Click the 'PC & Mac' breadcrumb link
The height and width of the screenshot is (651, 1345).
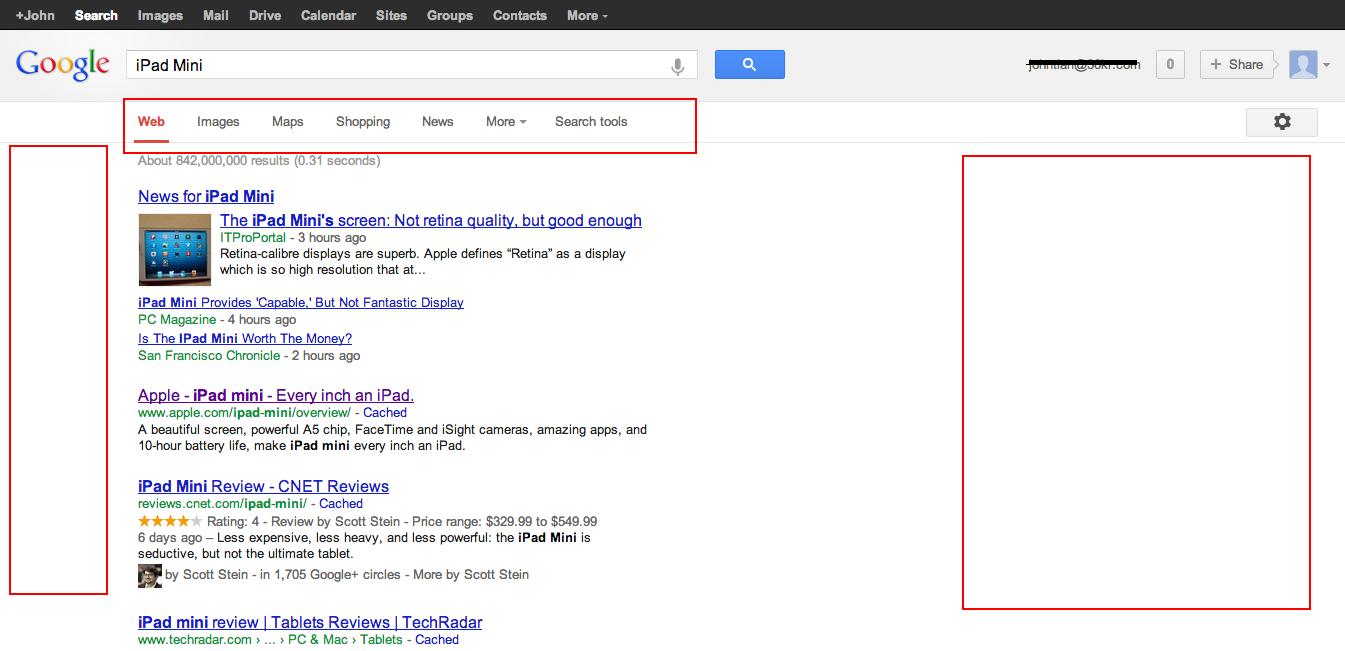[x=318, y=640]
